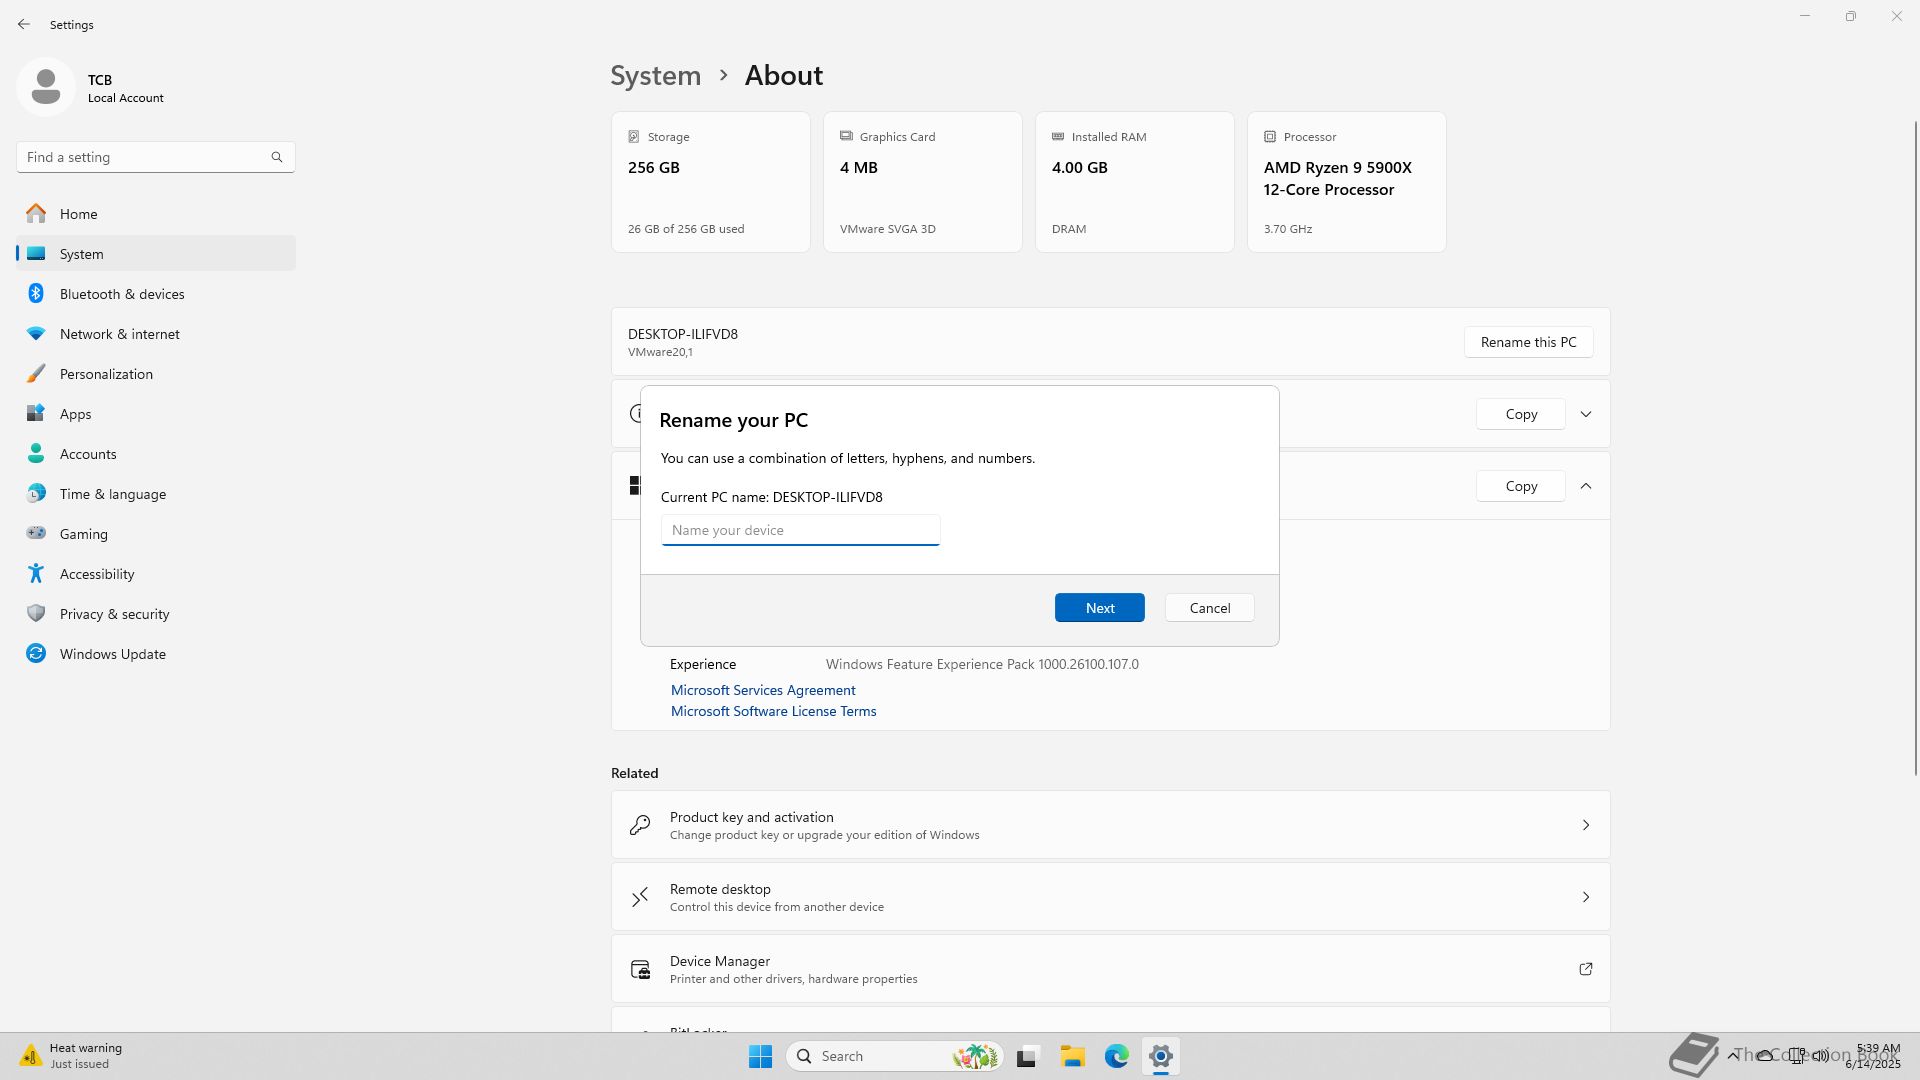Open Accessibility settings
Viewport: 1920px width, 1080px height.
(96, 574)
